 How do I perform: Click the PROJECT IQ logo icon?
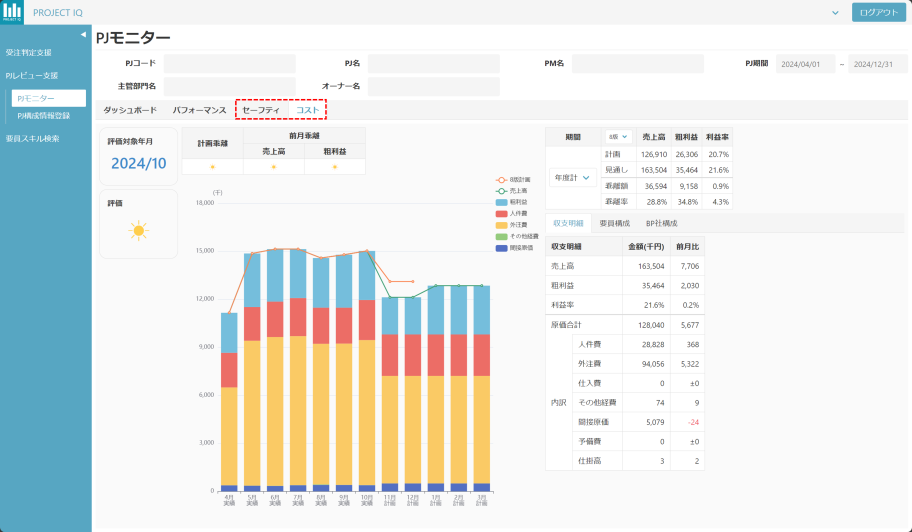(13, 12)
